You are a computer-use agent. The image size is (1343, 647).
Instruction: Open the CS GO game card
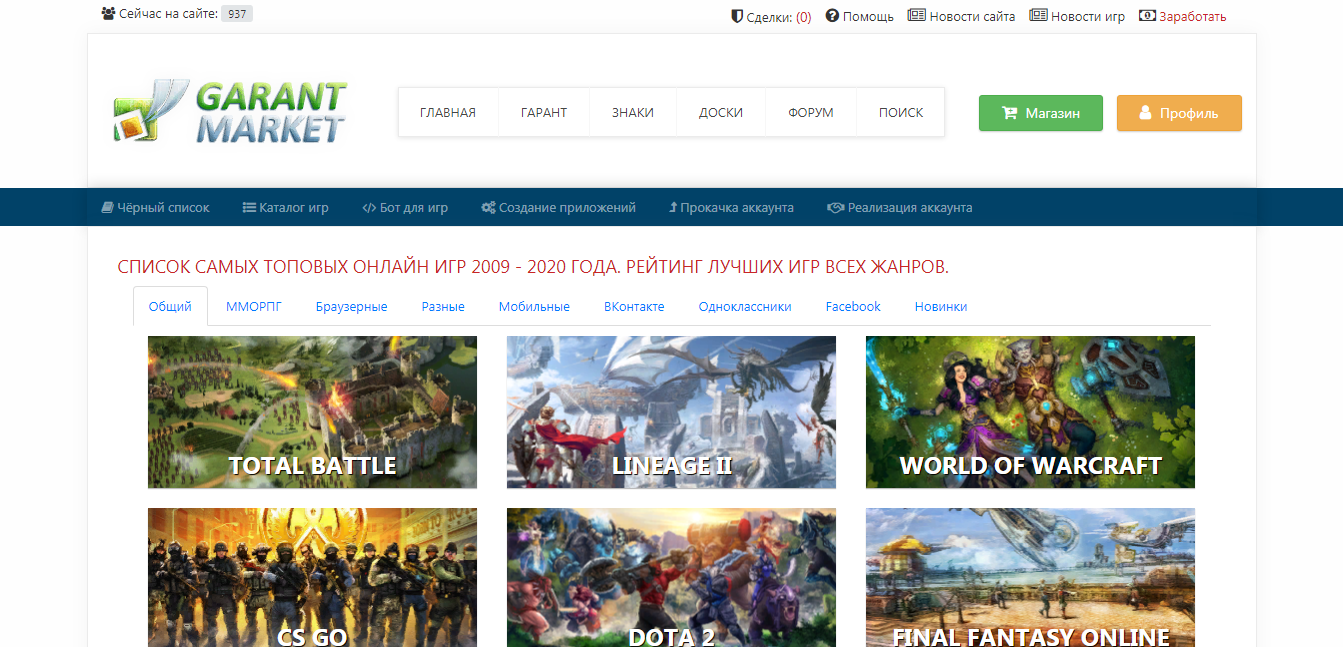(312, 577)
